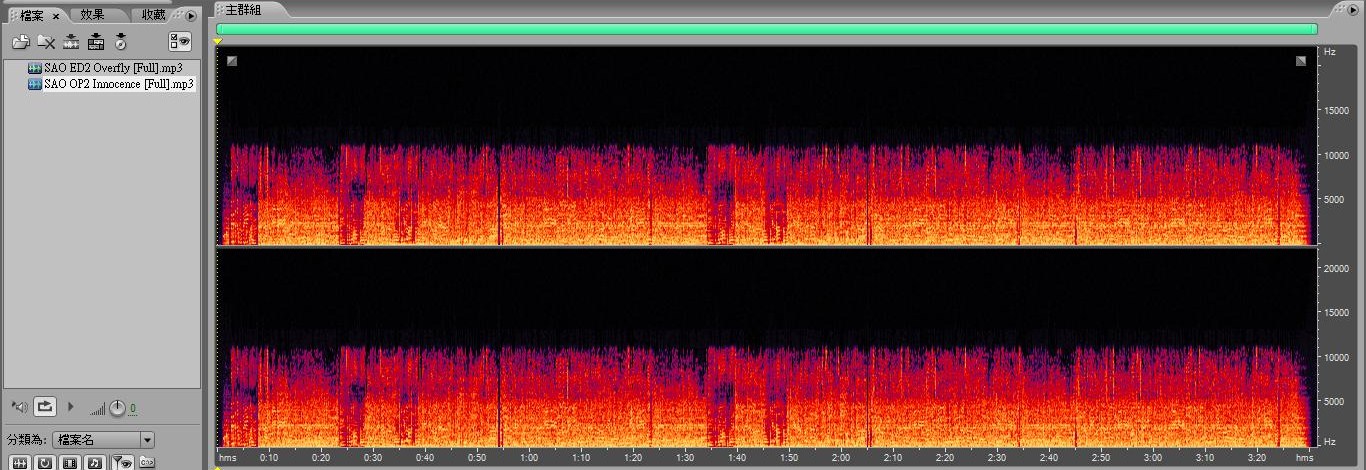Toggle full path display folder icon
Image resolution: width=1366 pixels, height=470 pixels.
(x=146, y=462)
